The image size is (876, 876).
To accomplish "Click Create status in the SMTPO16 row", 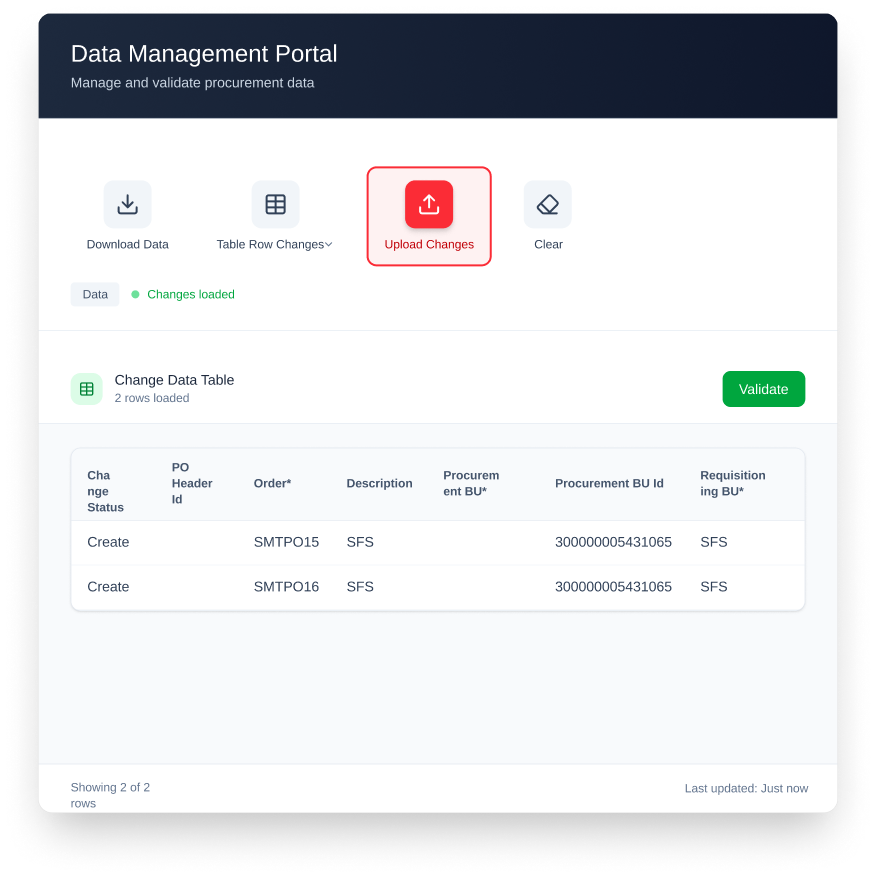I will [108, 587].
